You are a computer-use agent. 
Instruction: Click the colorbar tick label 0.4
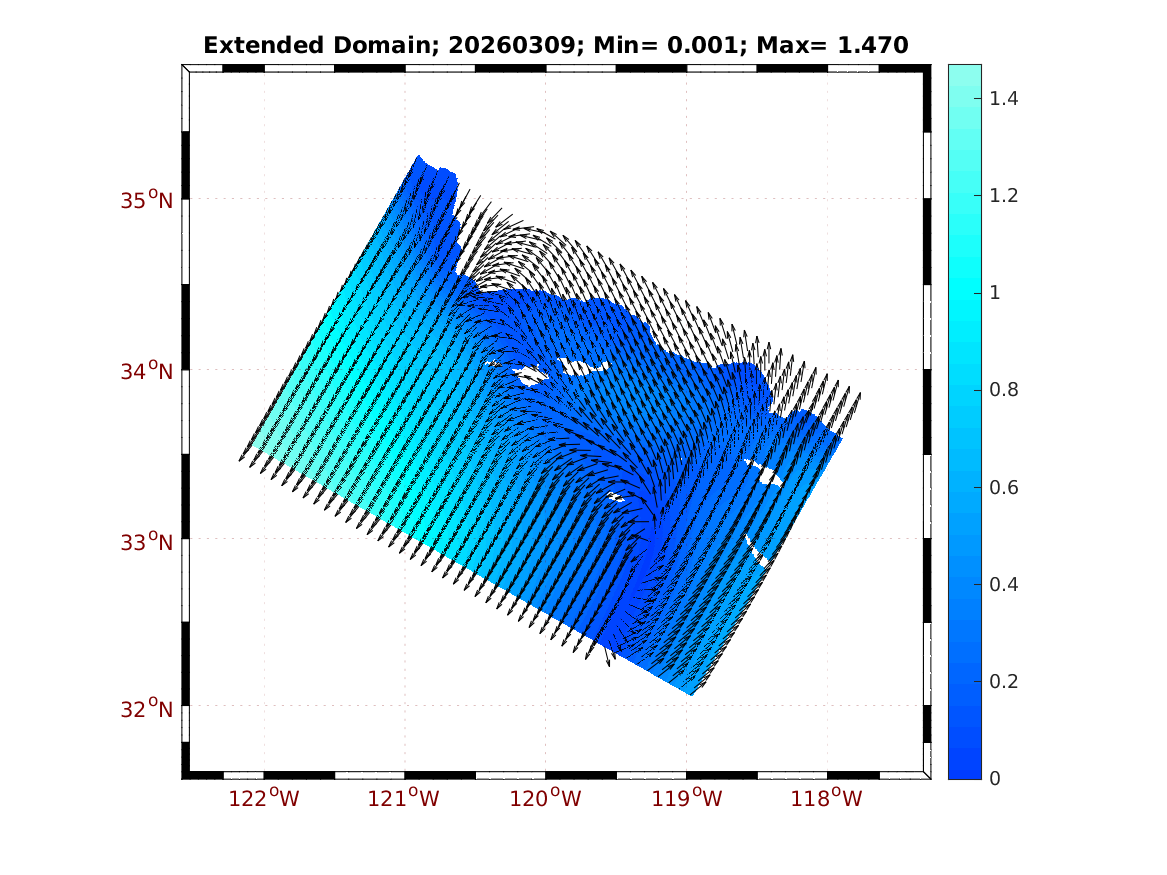point(1005,584)
